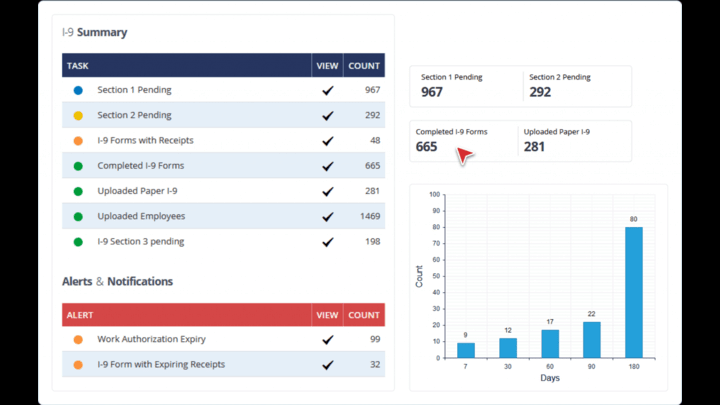
Task: Click view checkmark for Work Authorization Expiry
Action: (x=327, y=340)
